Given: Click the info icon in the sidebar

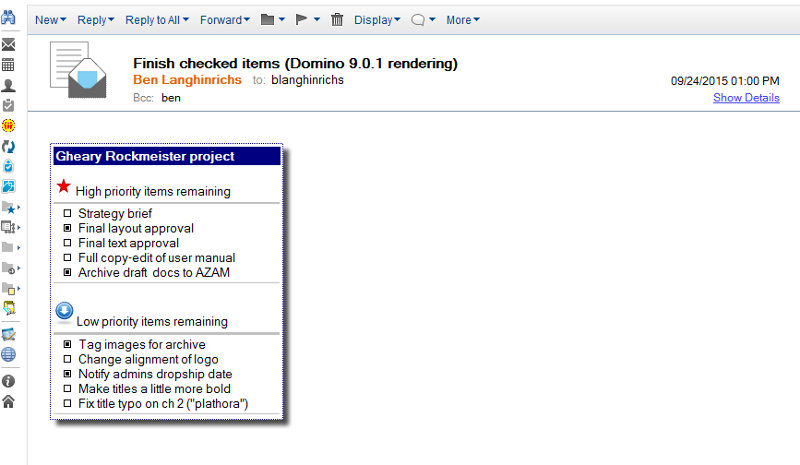Looking at the screenshot, I should pos(8,381).
